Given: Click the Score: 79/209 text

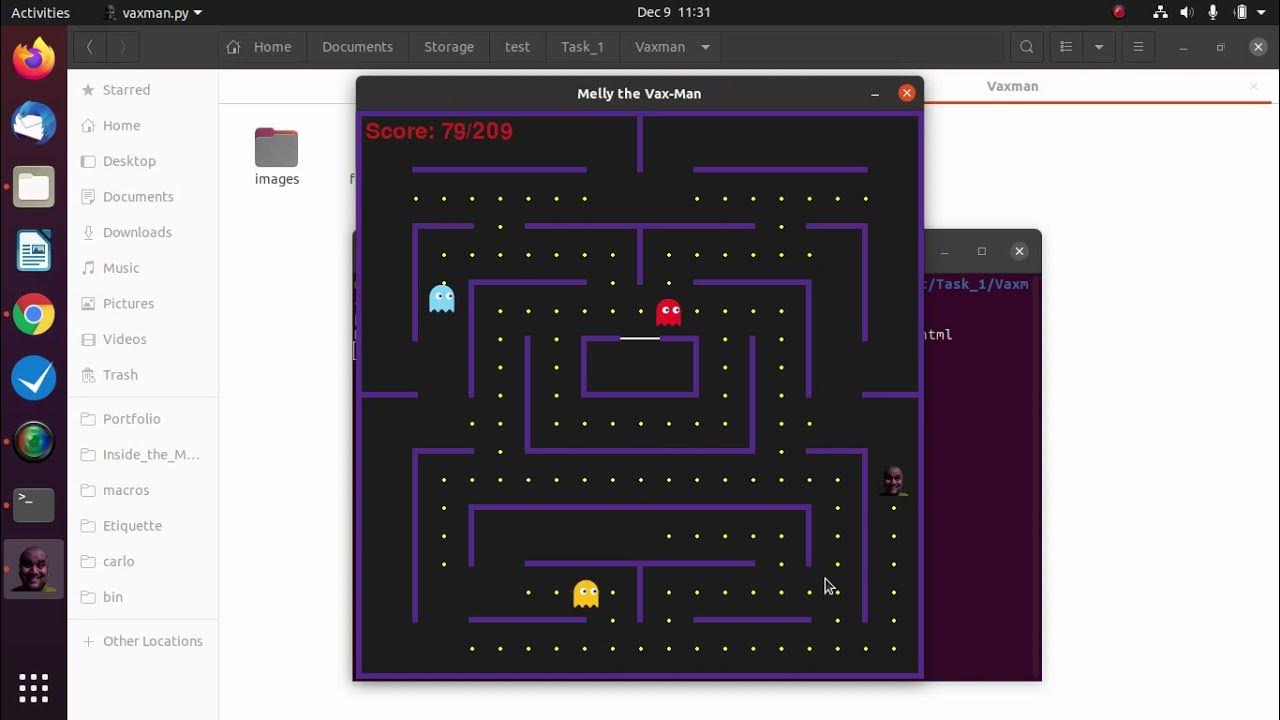Looking at the screenshot, I should (x=439, y=131).
